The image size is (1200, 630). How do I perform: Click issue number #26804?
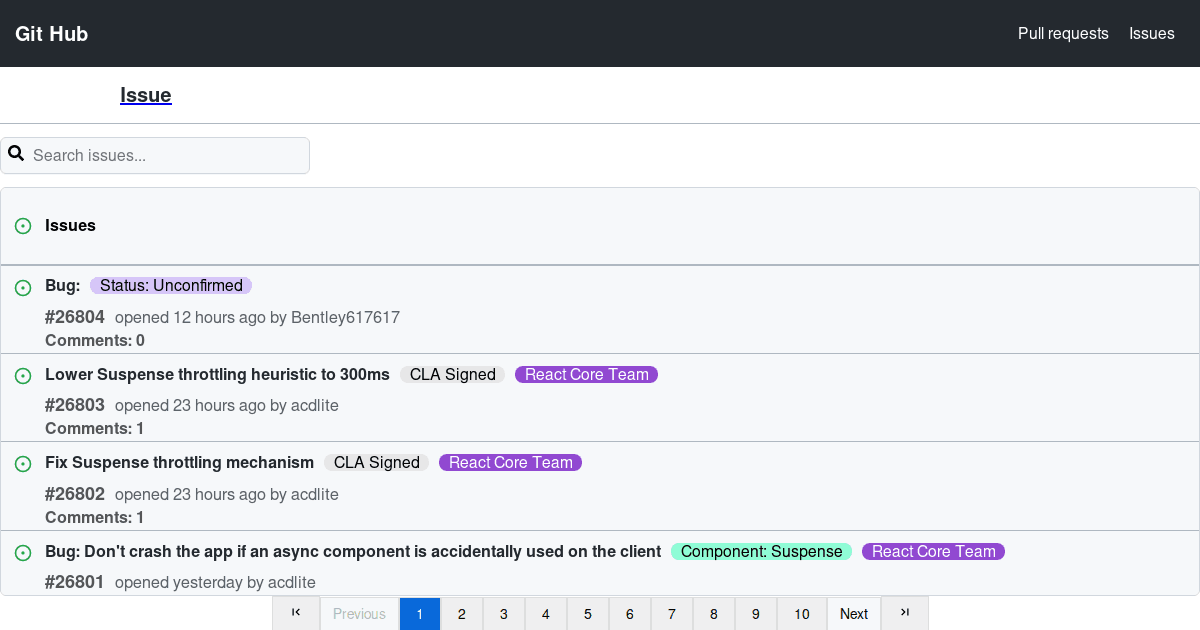click(x=75, y=317)
